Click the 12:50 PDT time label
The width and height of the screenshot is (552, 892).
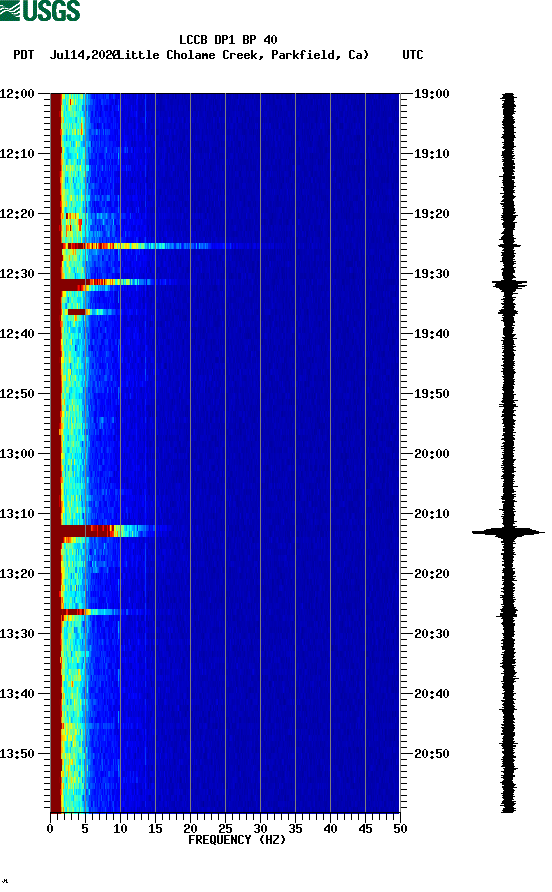(17, 394)
